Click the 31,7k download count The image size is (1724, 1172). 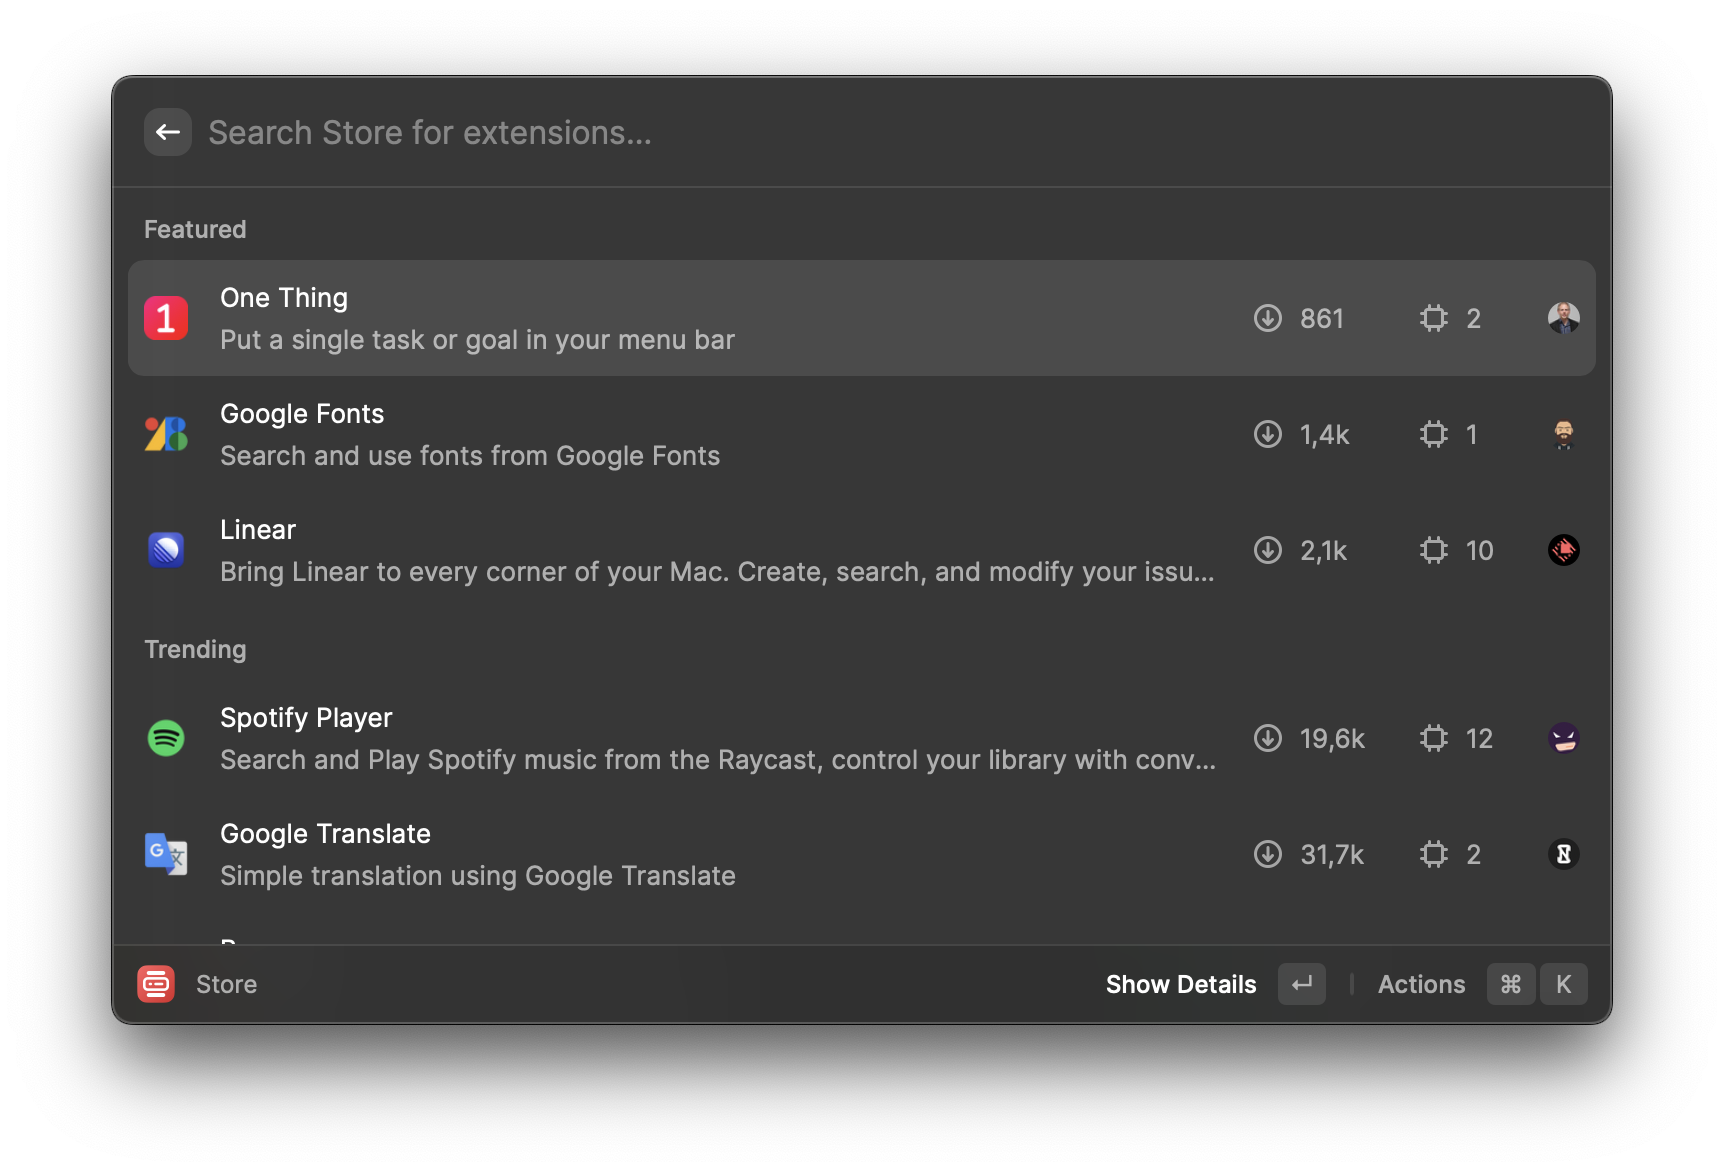coord(1332,854)
